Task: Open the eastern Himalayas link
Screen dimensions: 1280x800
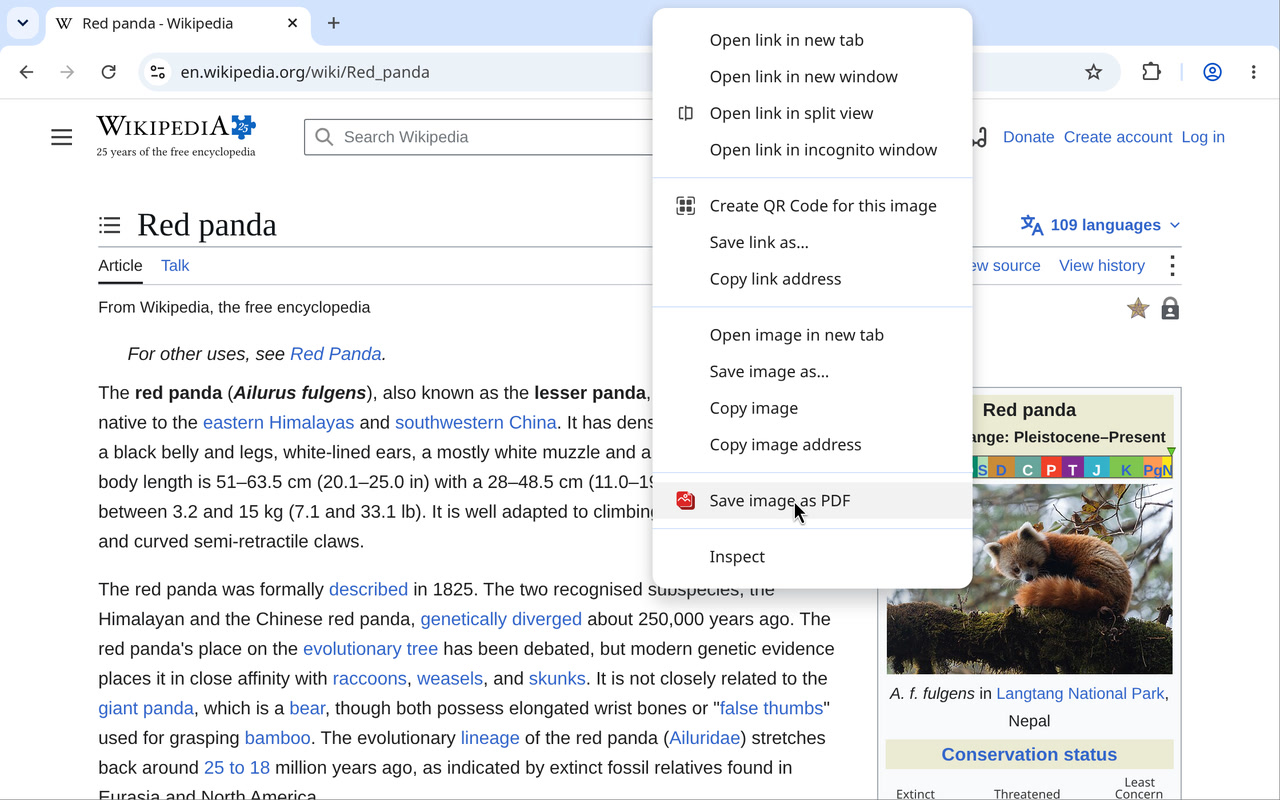Action: coord(279,422)
